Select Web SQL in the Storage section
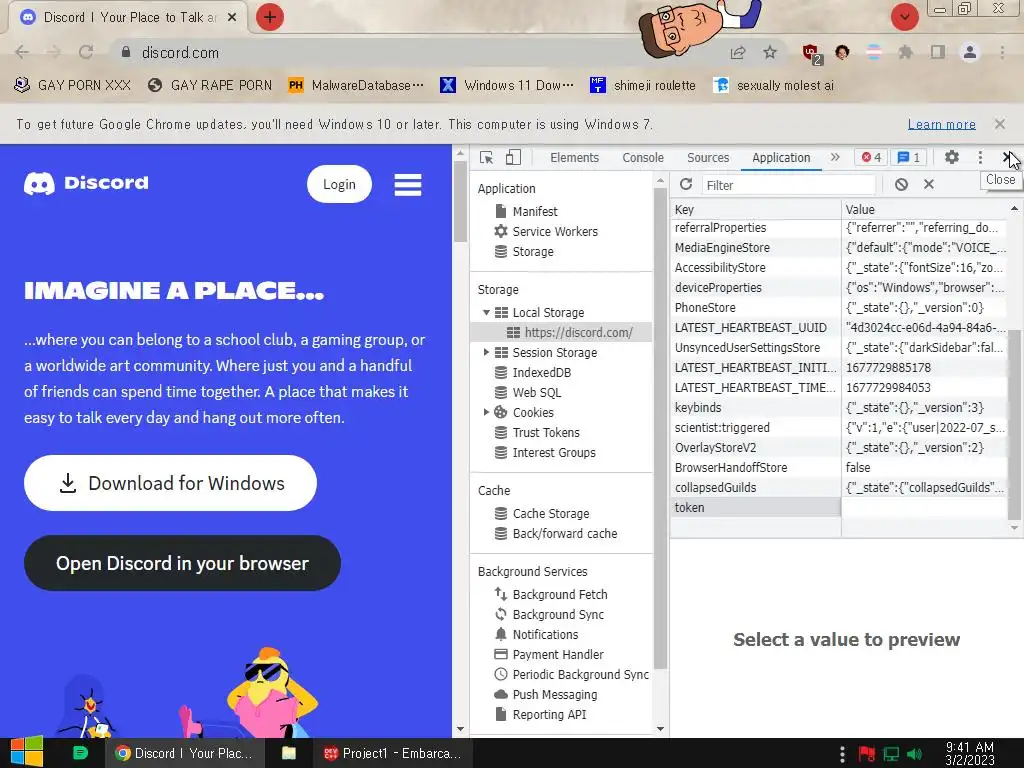This screenshot has height=768, width=1024. tap(528, 392)
